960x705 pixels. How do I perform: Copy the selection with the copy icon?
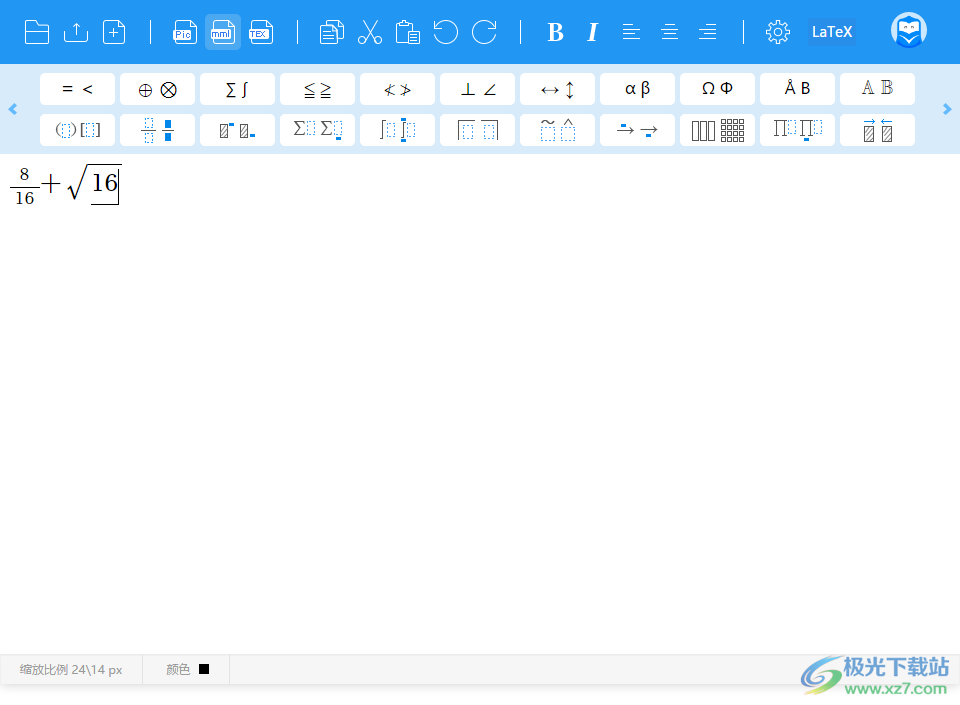pyautogui.click(x=332, y=32)
